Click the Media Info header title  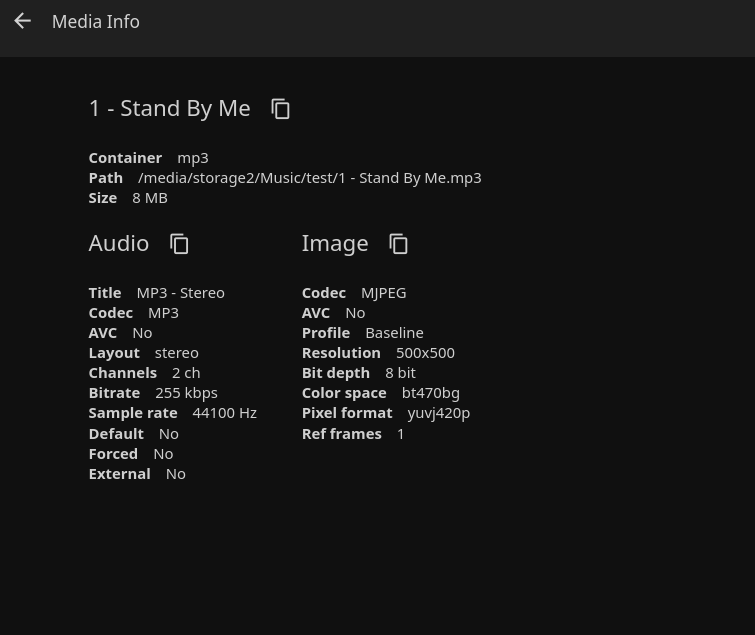click(x=96, y=21)
